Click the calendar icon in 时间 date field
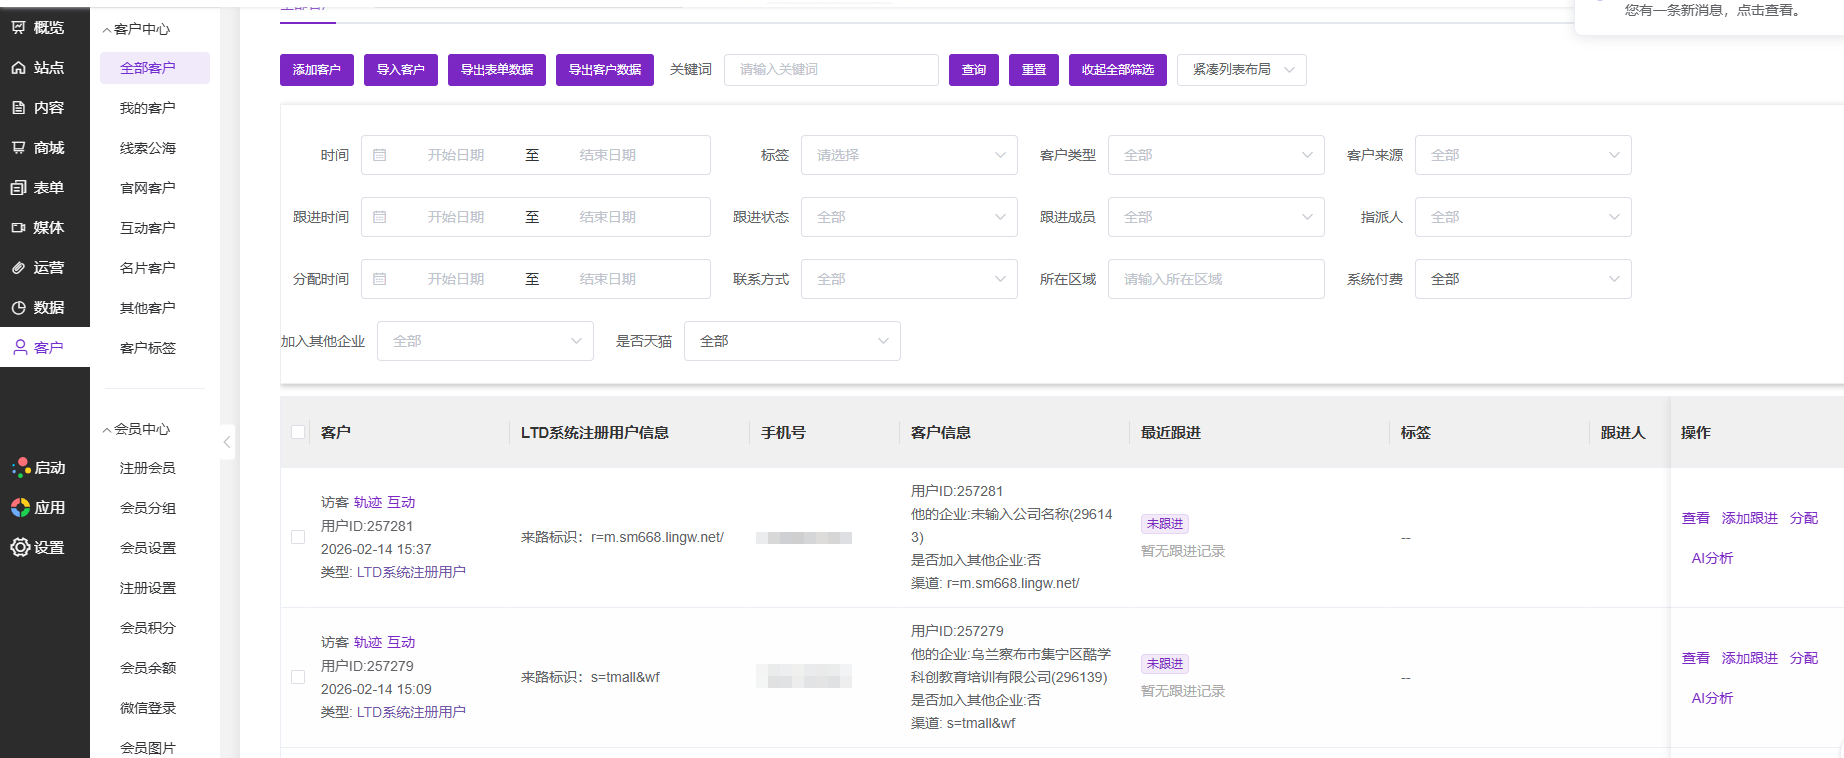1844x758 pixels. click(x=380, y=155)
